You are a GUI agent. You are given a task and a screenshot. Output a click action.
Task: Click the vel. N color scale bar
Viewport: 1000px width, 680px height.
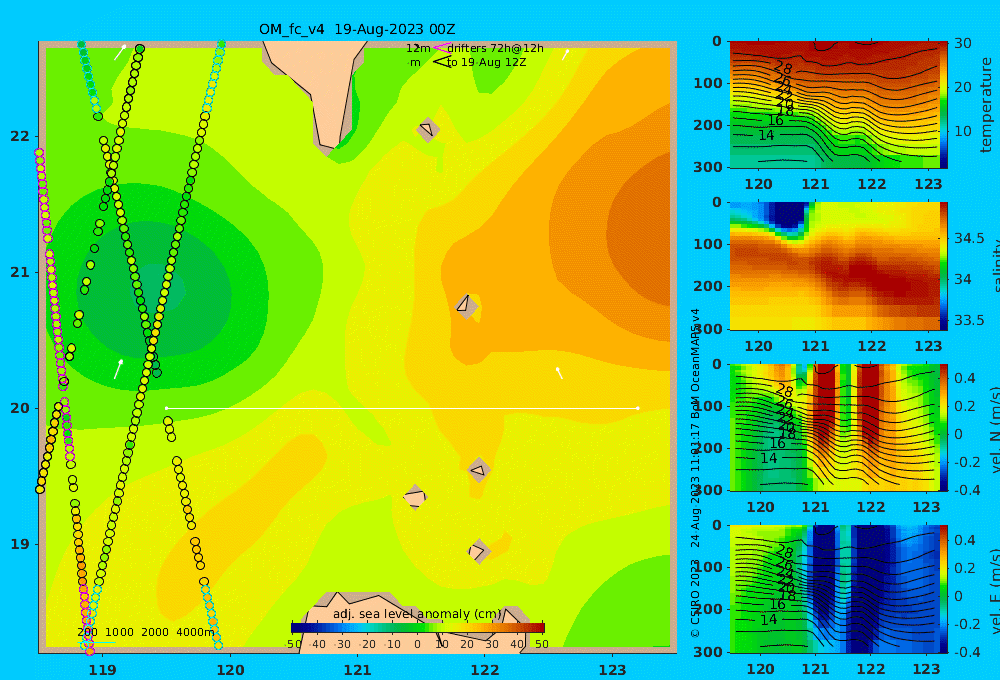(944, 427)
